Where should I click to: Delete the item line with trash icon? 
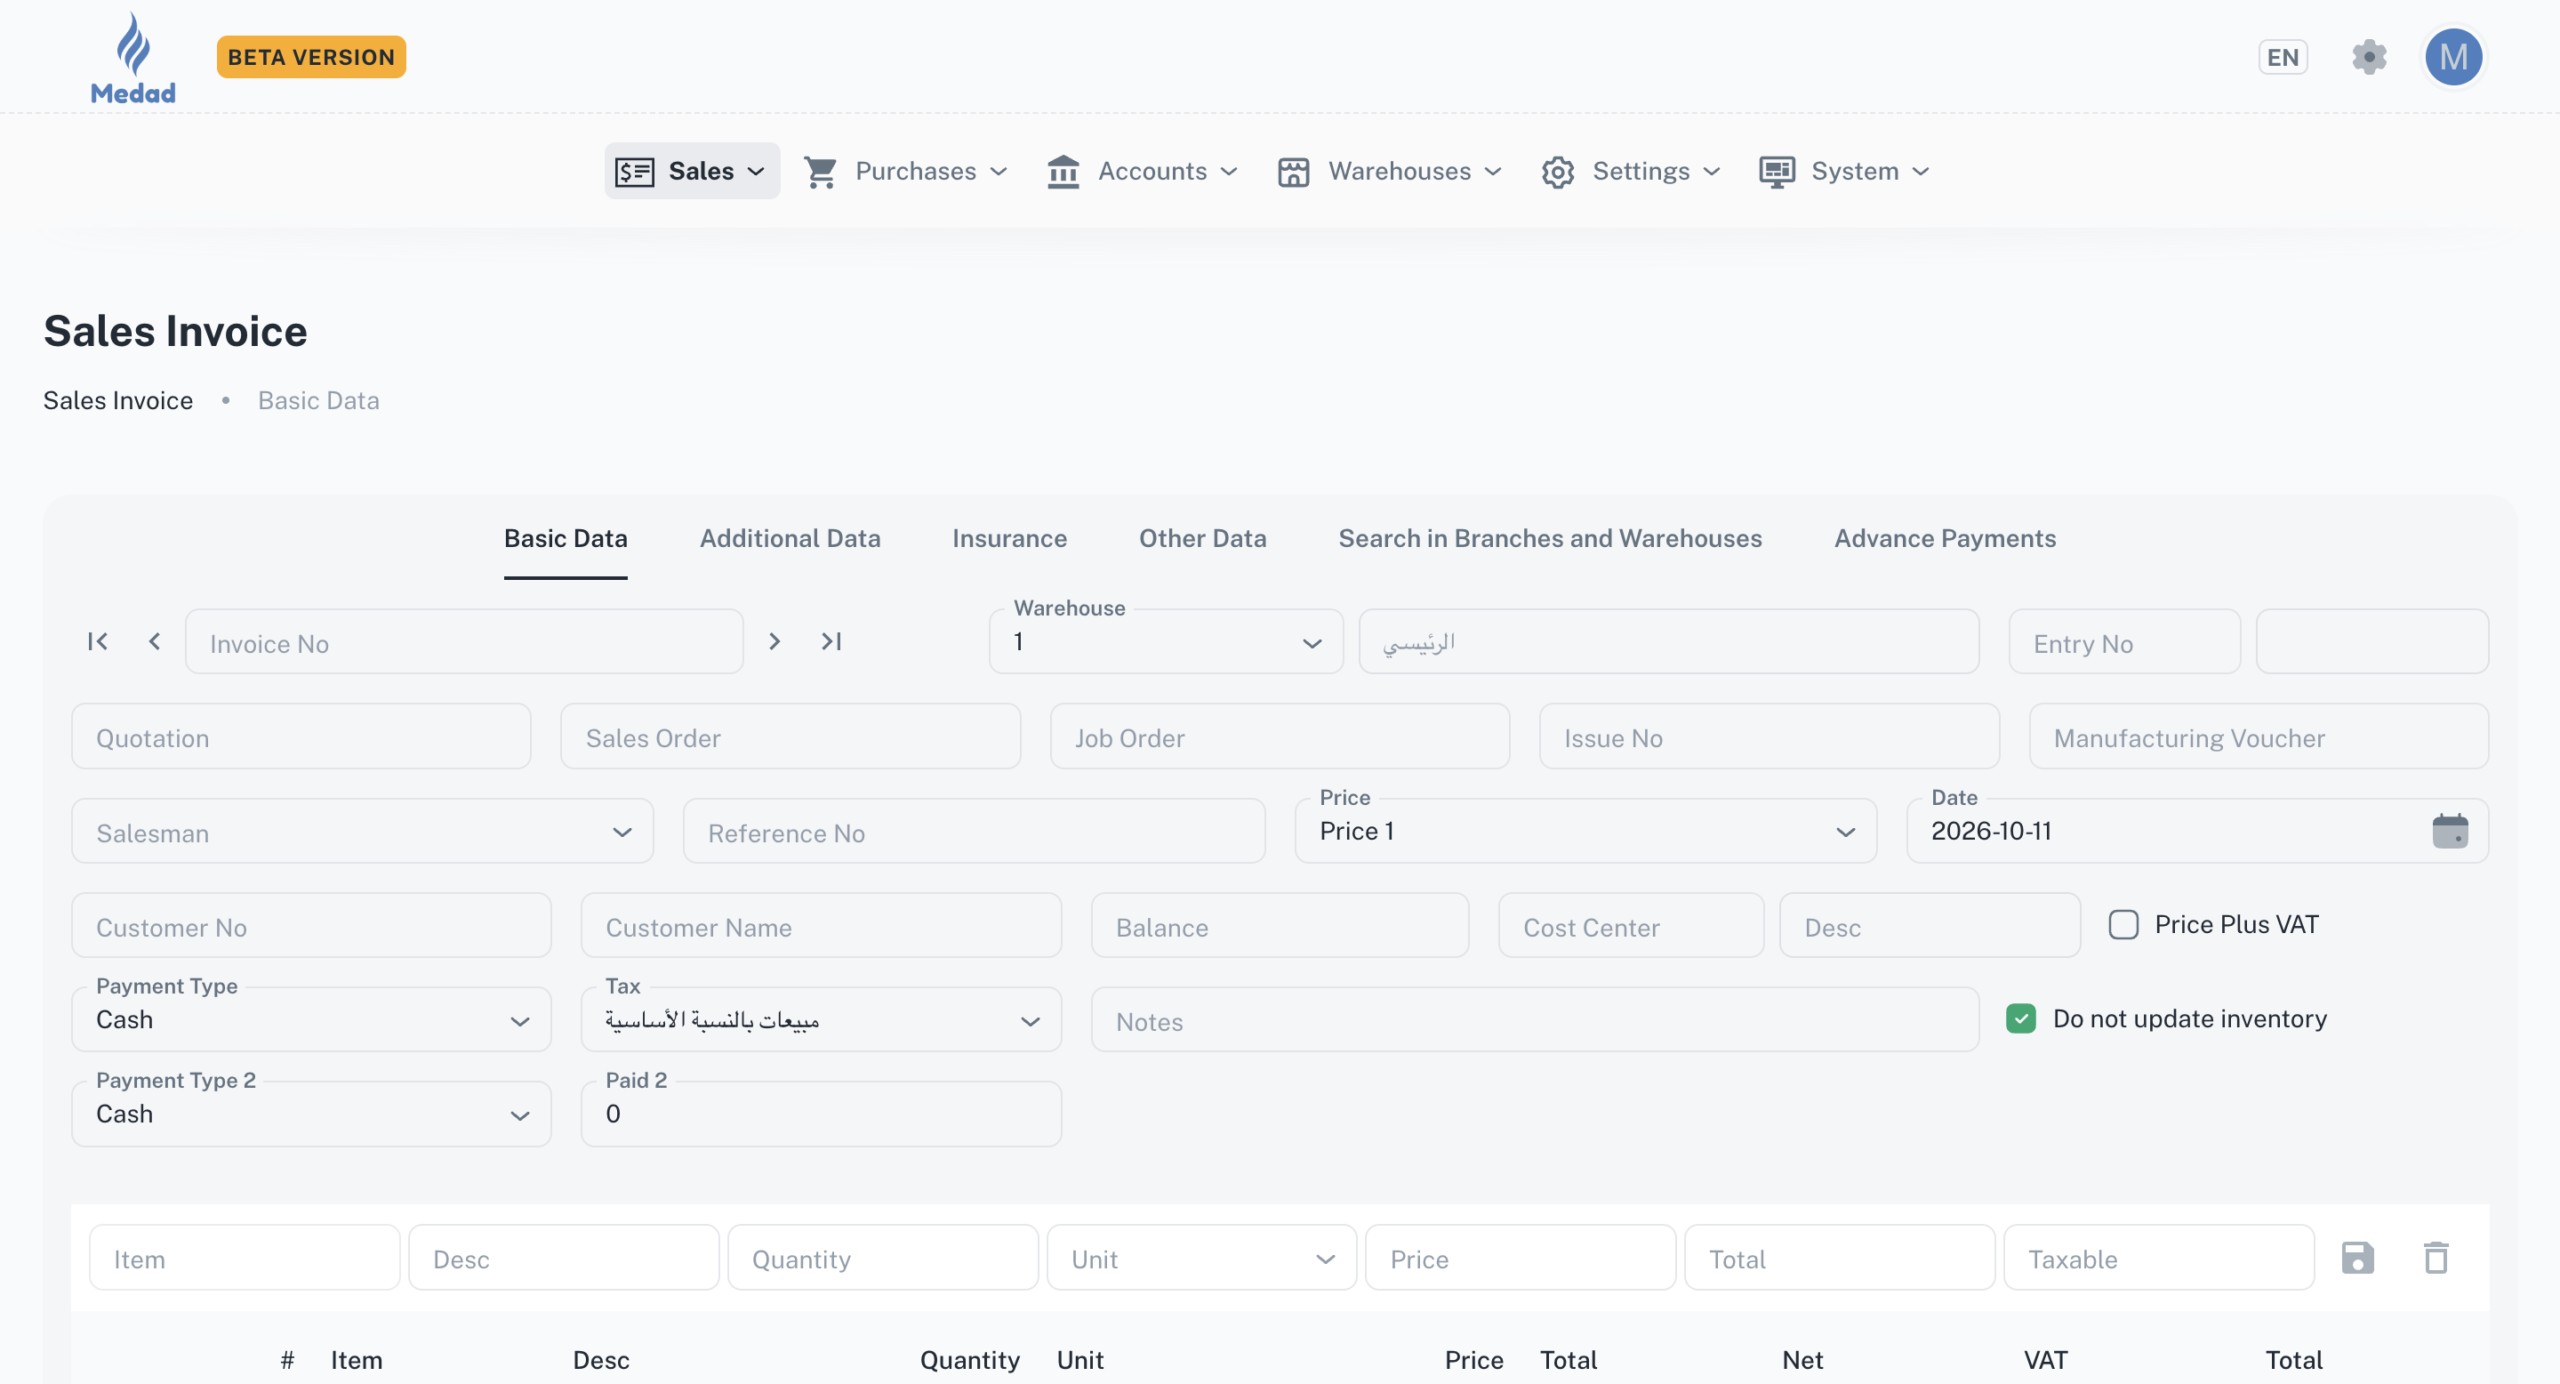click(x=2436, y=1257)
